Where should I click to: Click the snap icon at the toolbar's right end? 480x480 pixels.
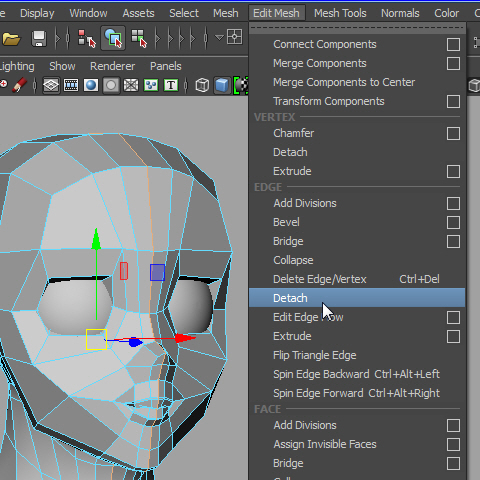(x=234, y=37)
